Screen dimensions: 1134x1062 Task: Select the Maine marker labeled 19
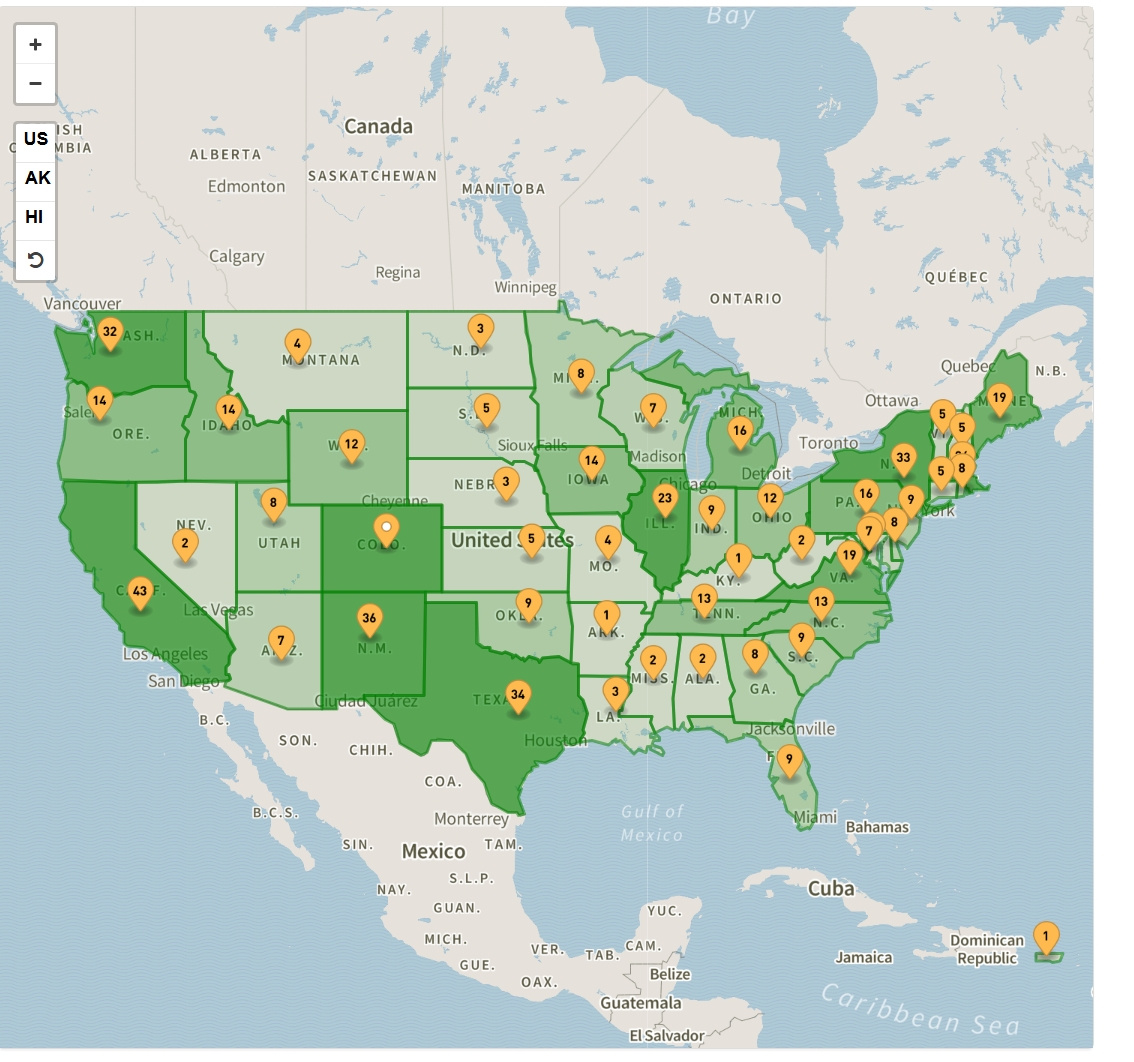pos(998,399)
